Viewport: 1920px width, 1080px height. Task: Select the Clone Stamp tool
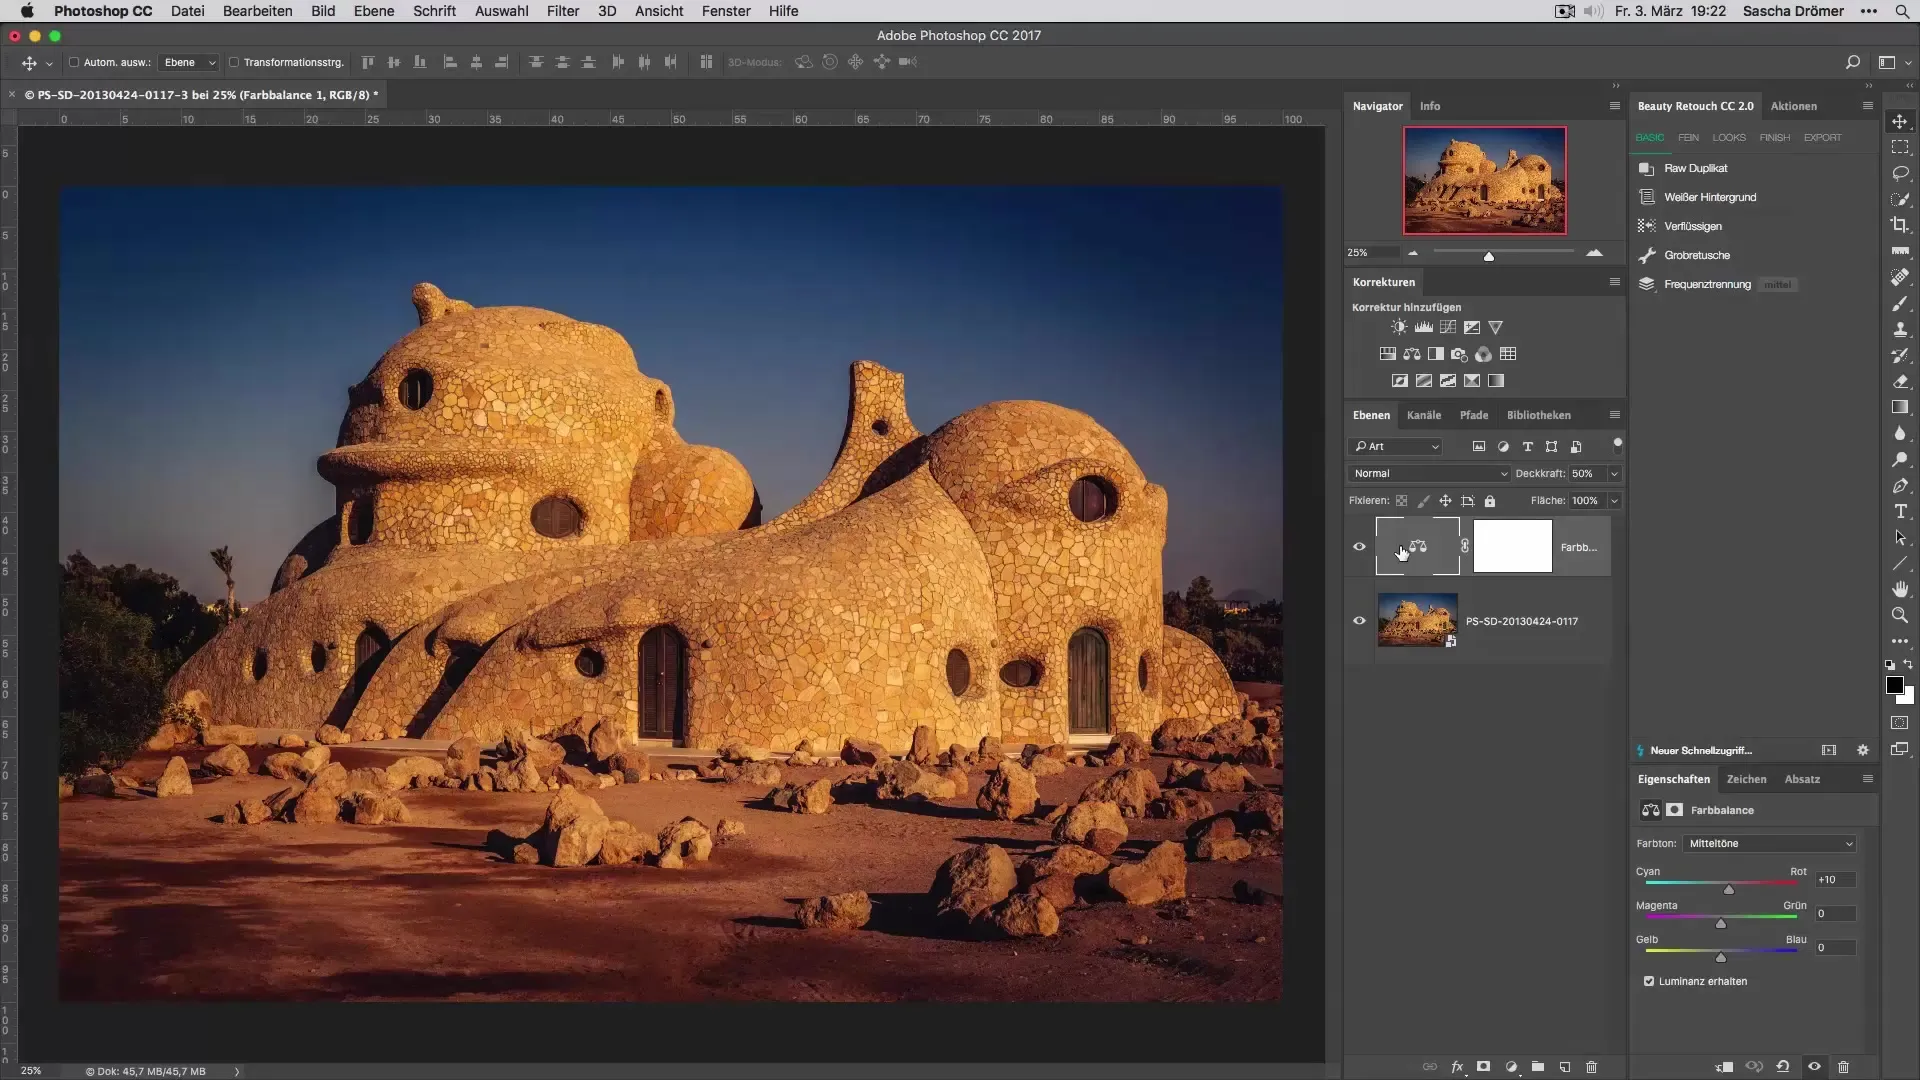pos(1900,329)
